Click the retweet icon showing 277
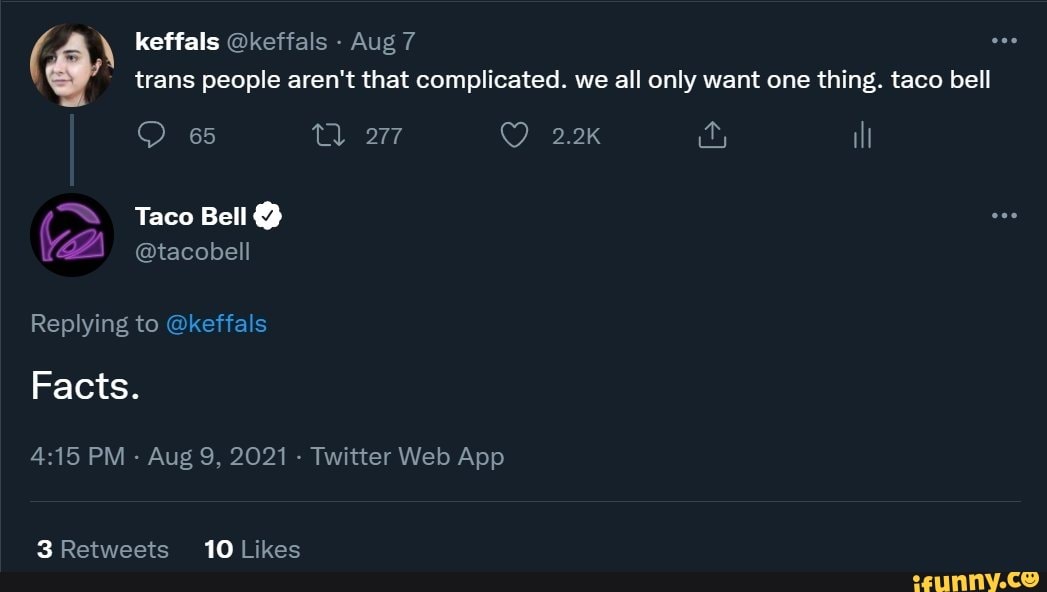 [326, 135]
